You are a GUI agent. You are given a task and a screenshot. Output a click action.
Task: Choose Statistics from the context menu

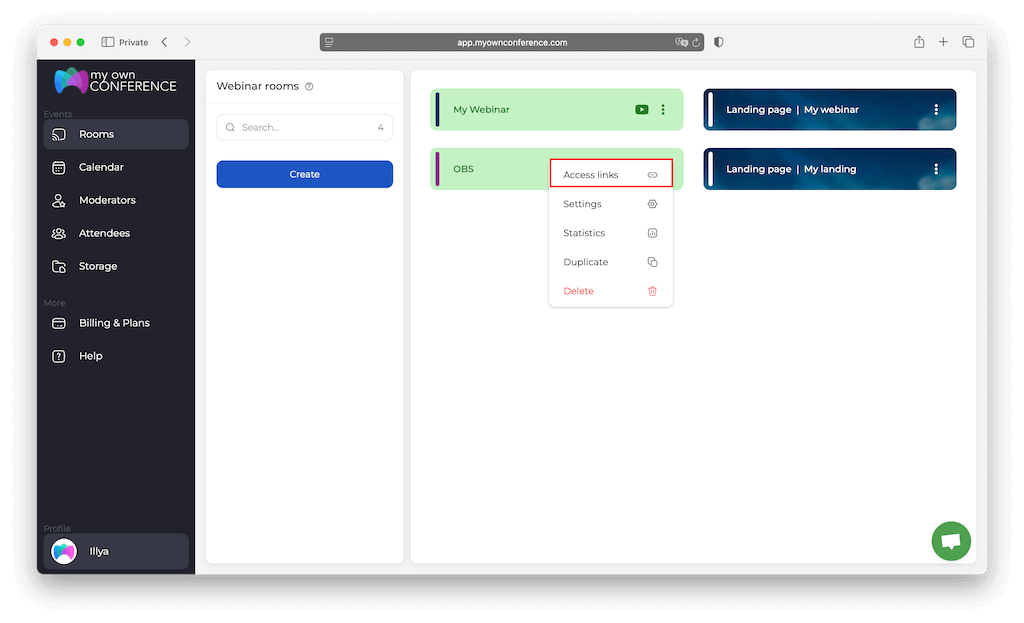[611, 232]
